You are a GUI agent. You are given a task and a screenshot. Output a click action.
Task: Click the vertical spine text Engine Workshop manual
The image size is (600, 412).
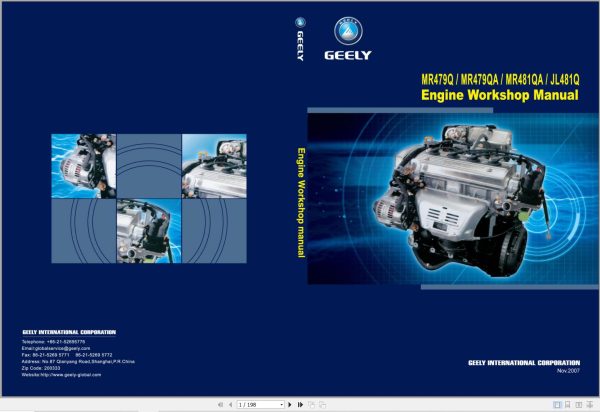click(302, 203)
